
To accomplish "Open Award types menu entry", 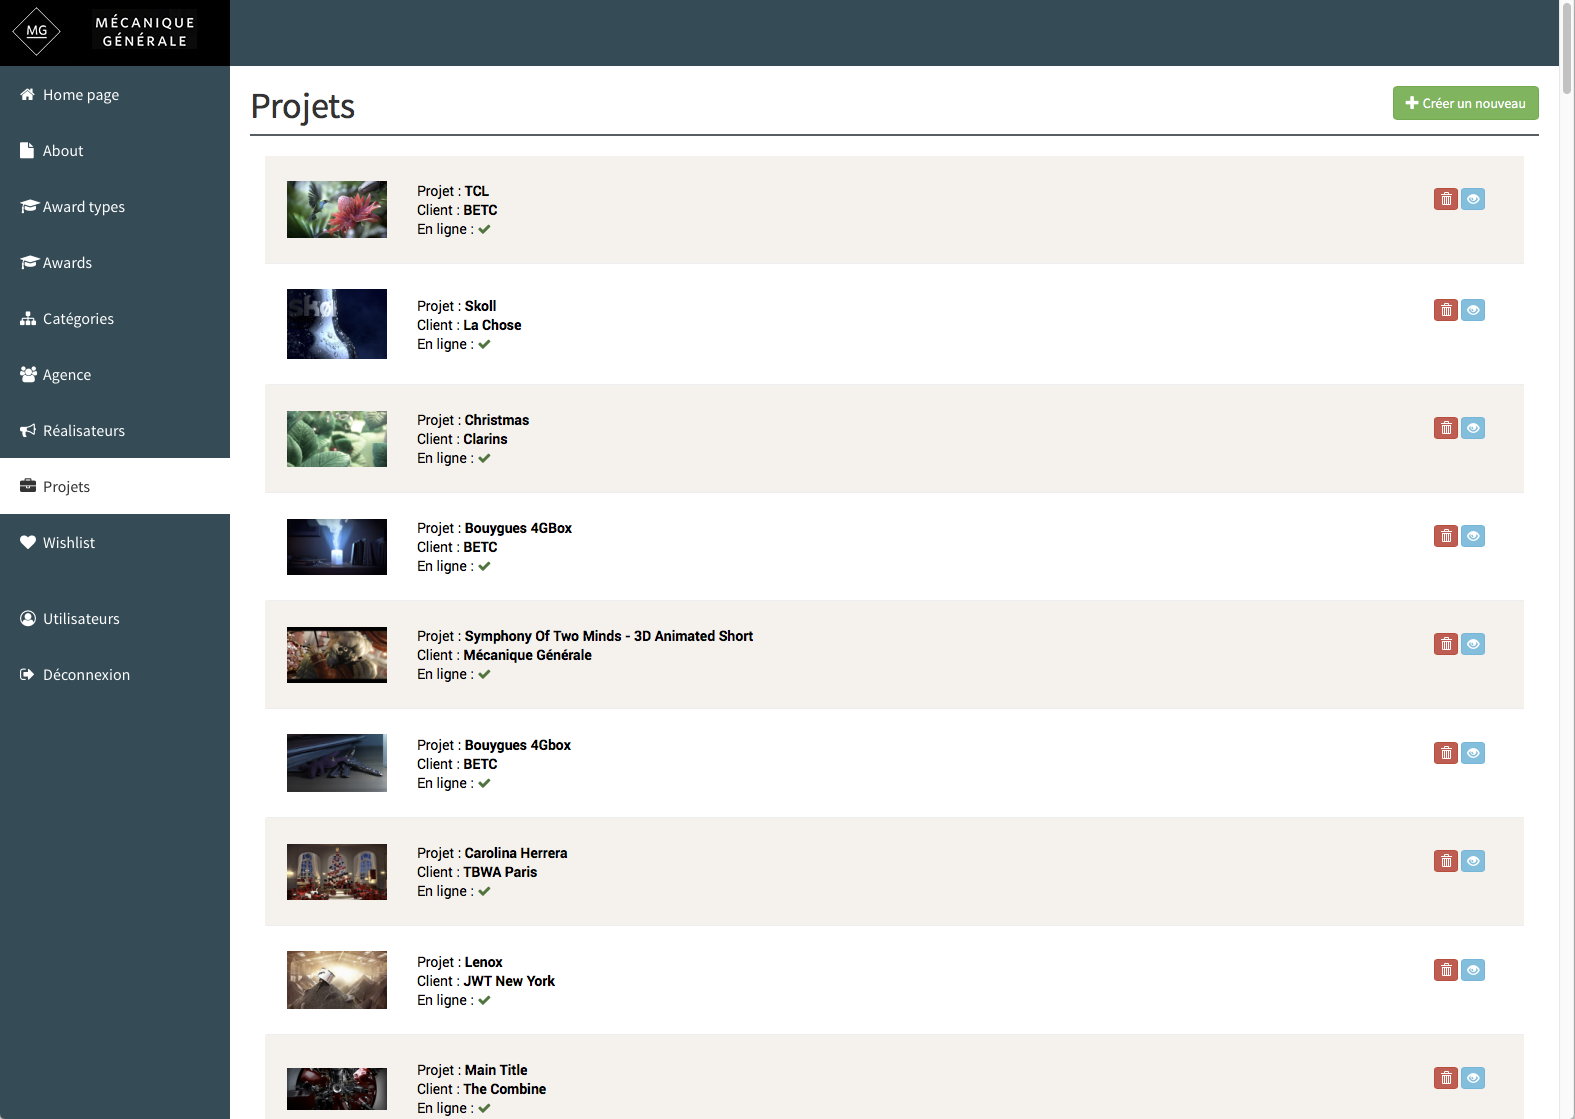I will point(115,207).
